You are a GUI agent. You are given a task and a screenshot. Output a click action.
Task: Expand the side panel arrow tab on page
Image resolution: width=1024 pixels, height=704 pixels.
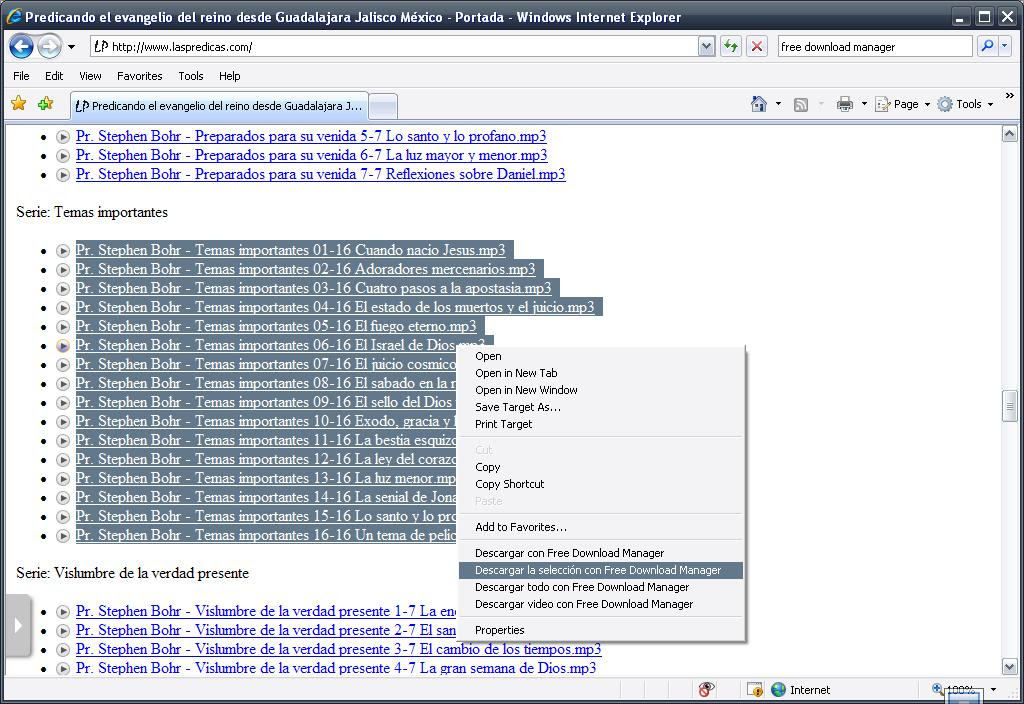coord(18,625)
